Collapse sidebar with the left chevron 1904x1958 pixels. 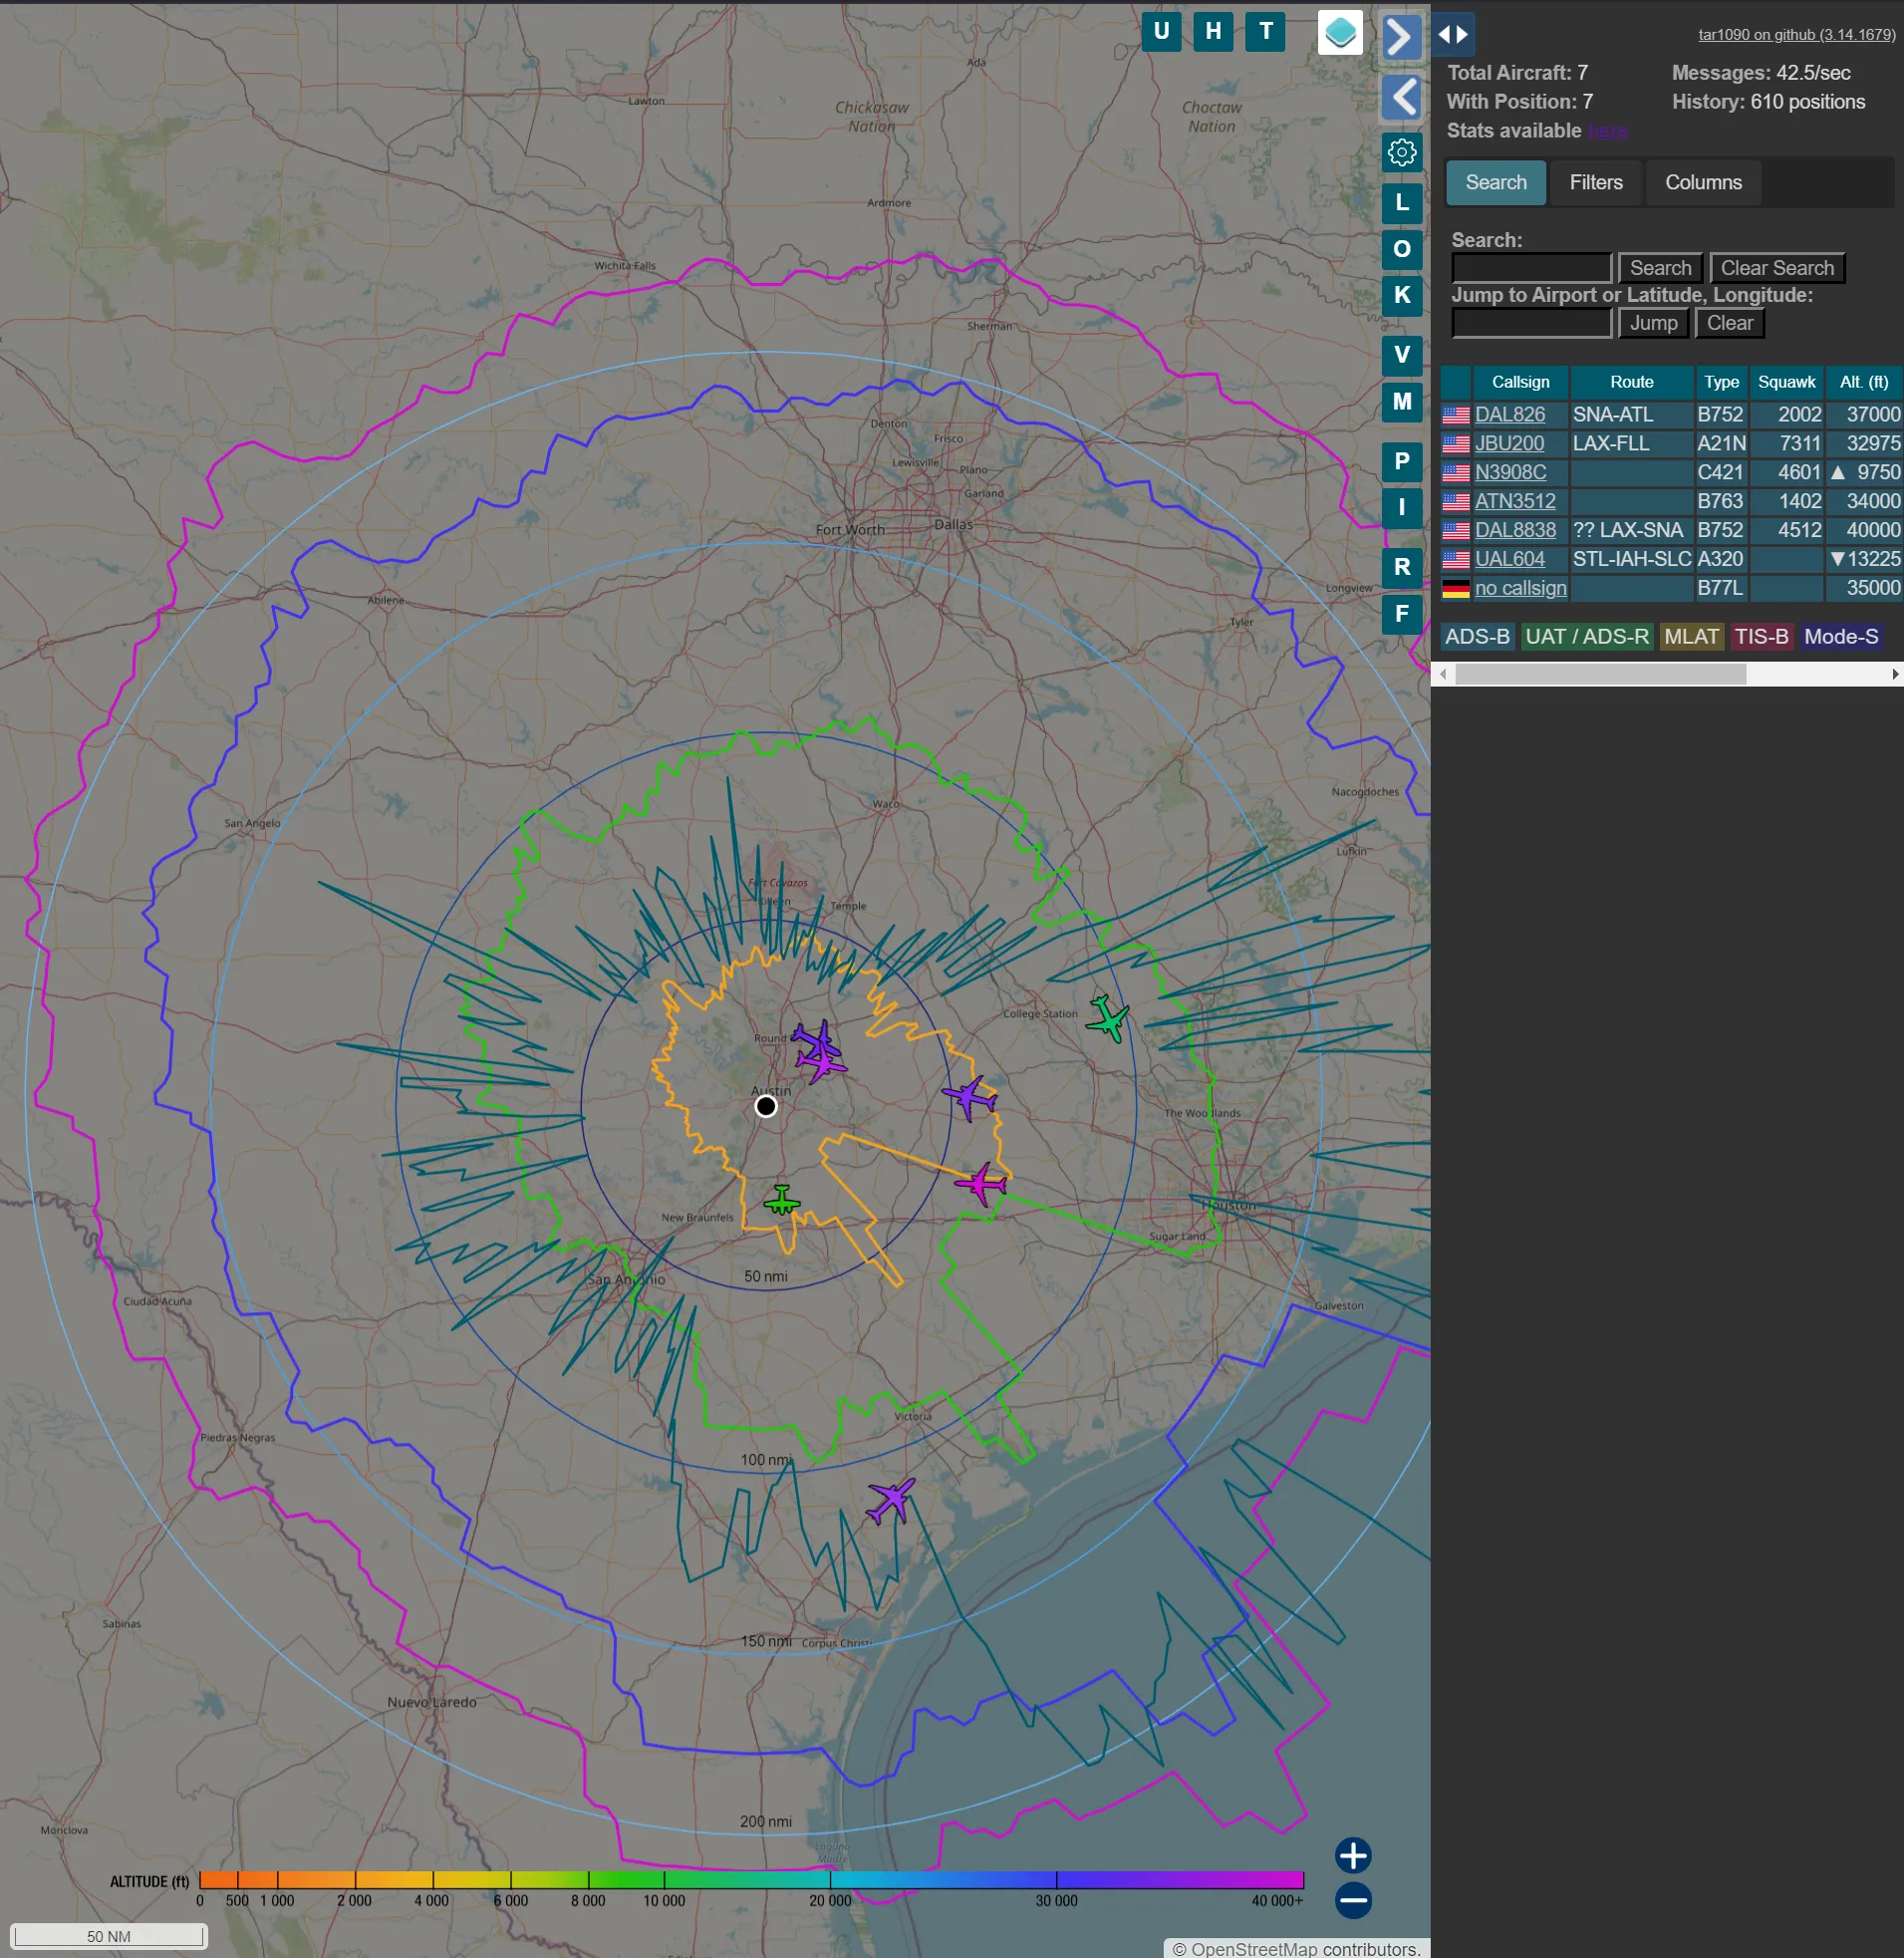pyautogui.click(x=1401, y=97)
